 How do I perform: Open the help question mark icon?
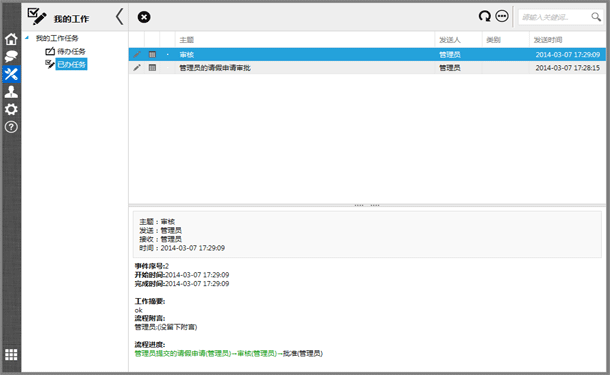pos(11,127)
